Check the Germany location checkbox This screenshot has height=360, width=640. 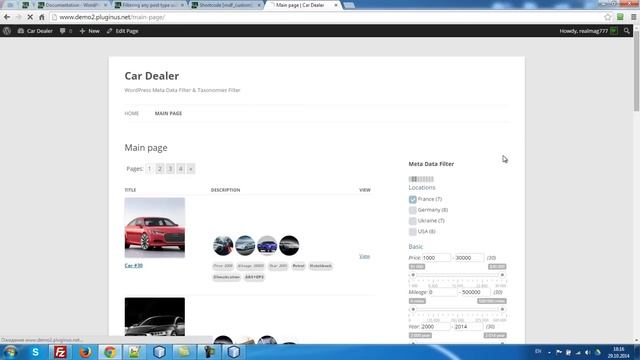[413, 210]
